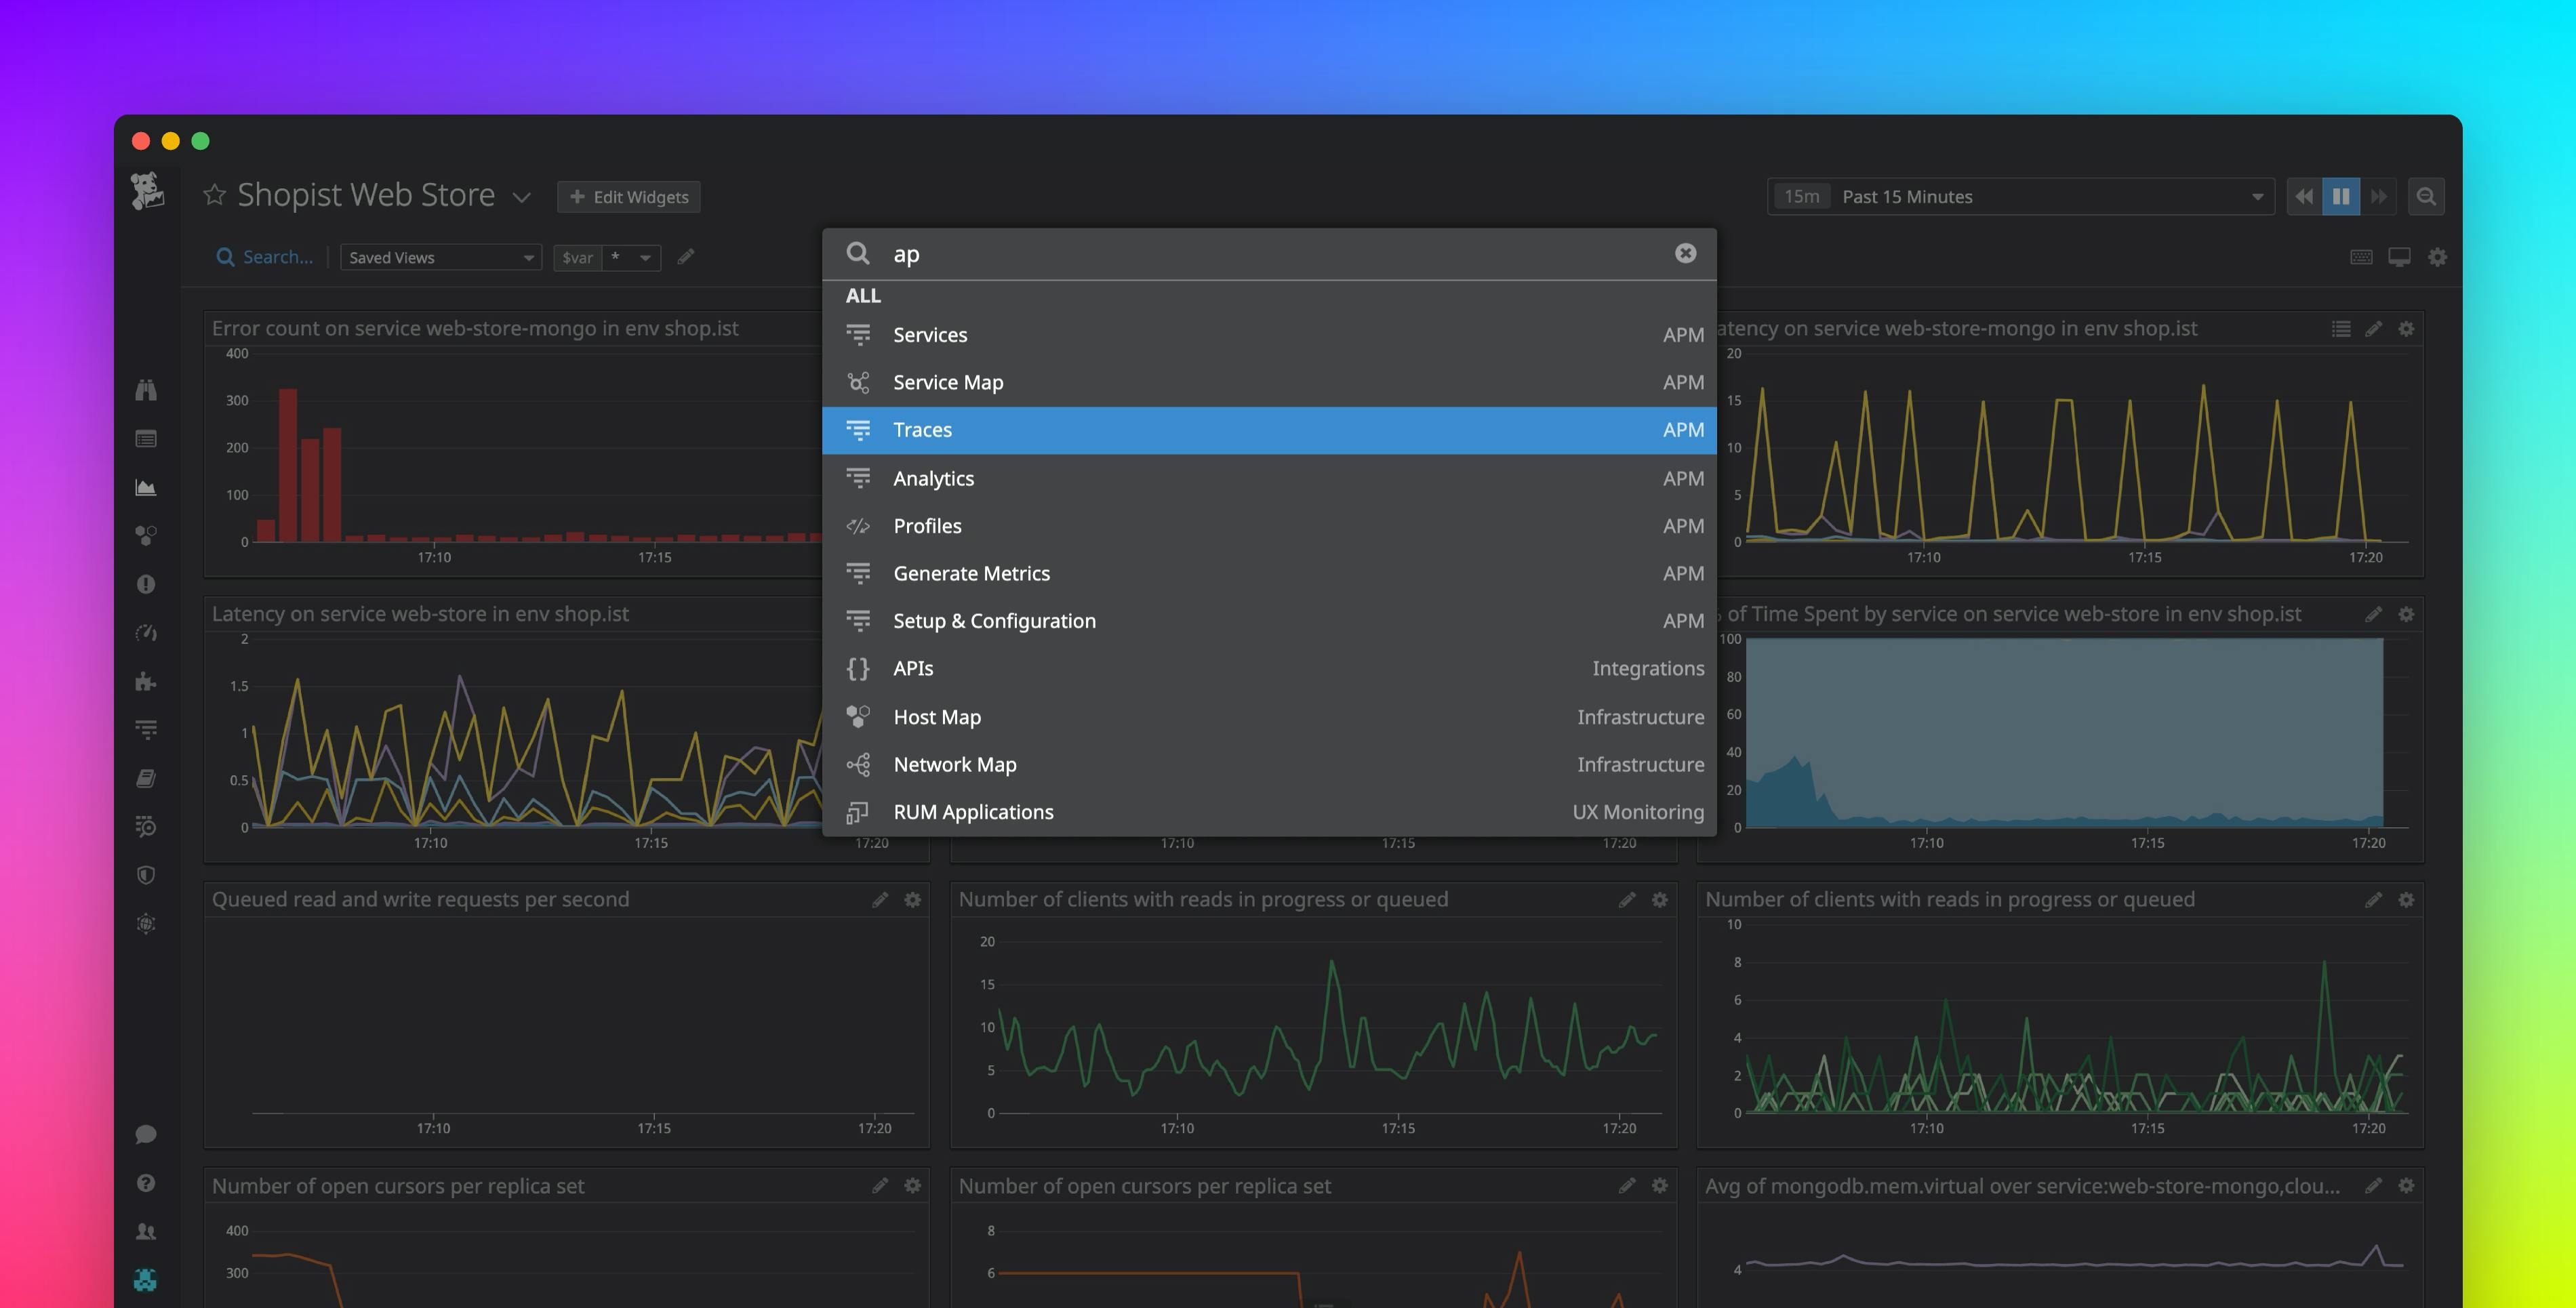Viewport: 2576px width, 1308px height.
Task: Choose Host Map from the search results
Action: pyautogui.click(x=936, y=716)
